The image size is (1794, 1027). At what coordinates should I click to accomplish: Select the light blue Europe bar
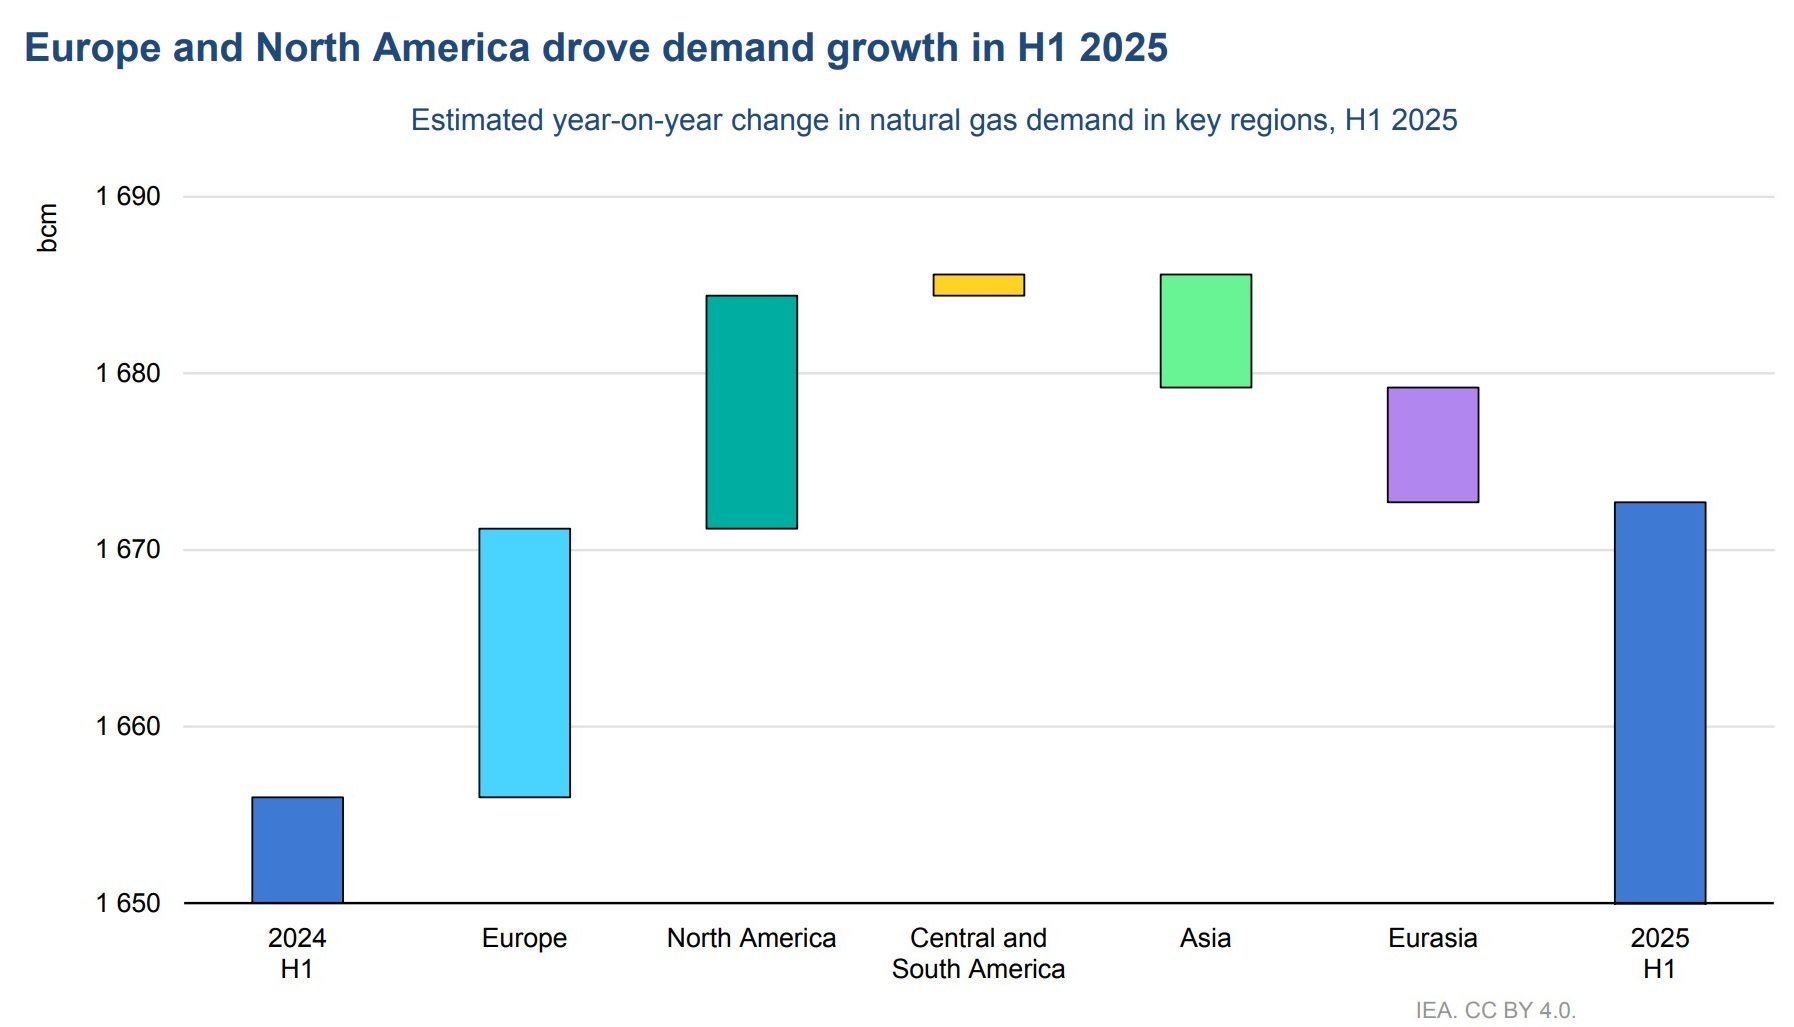point(524,663)
